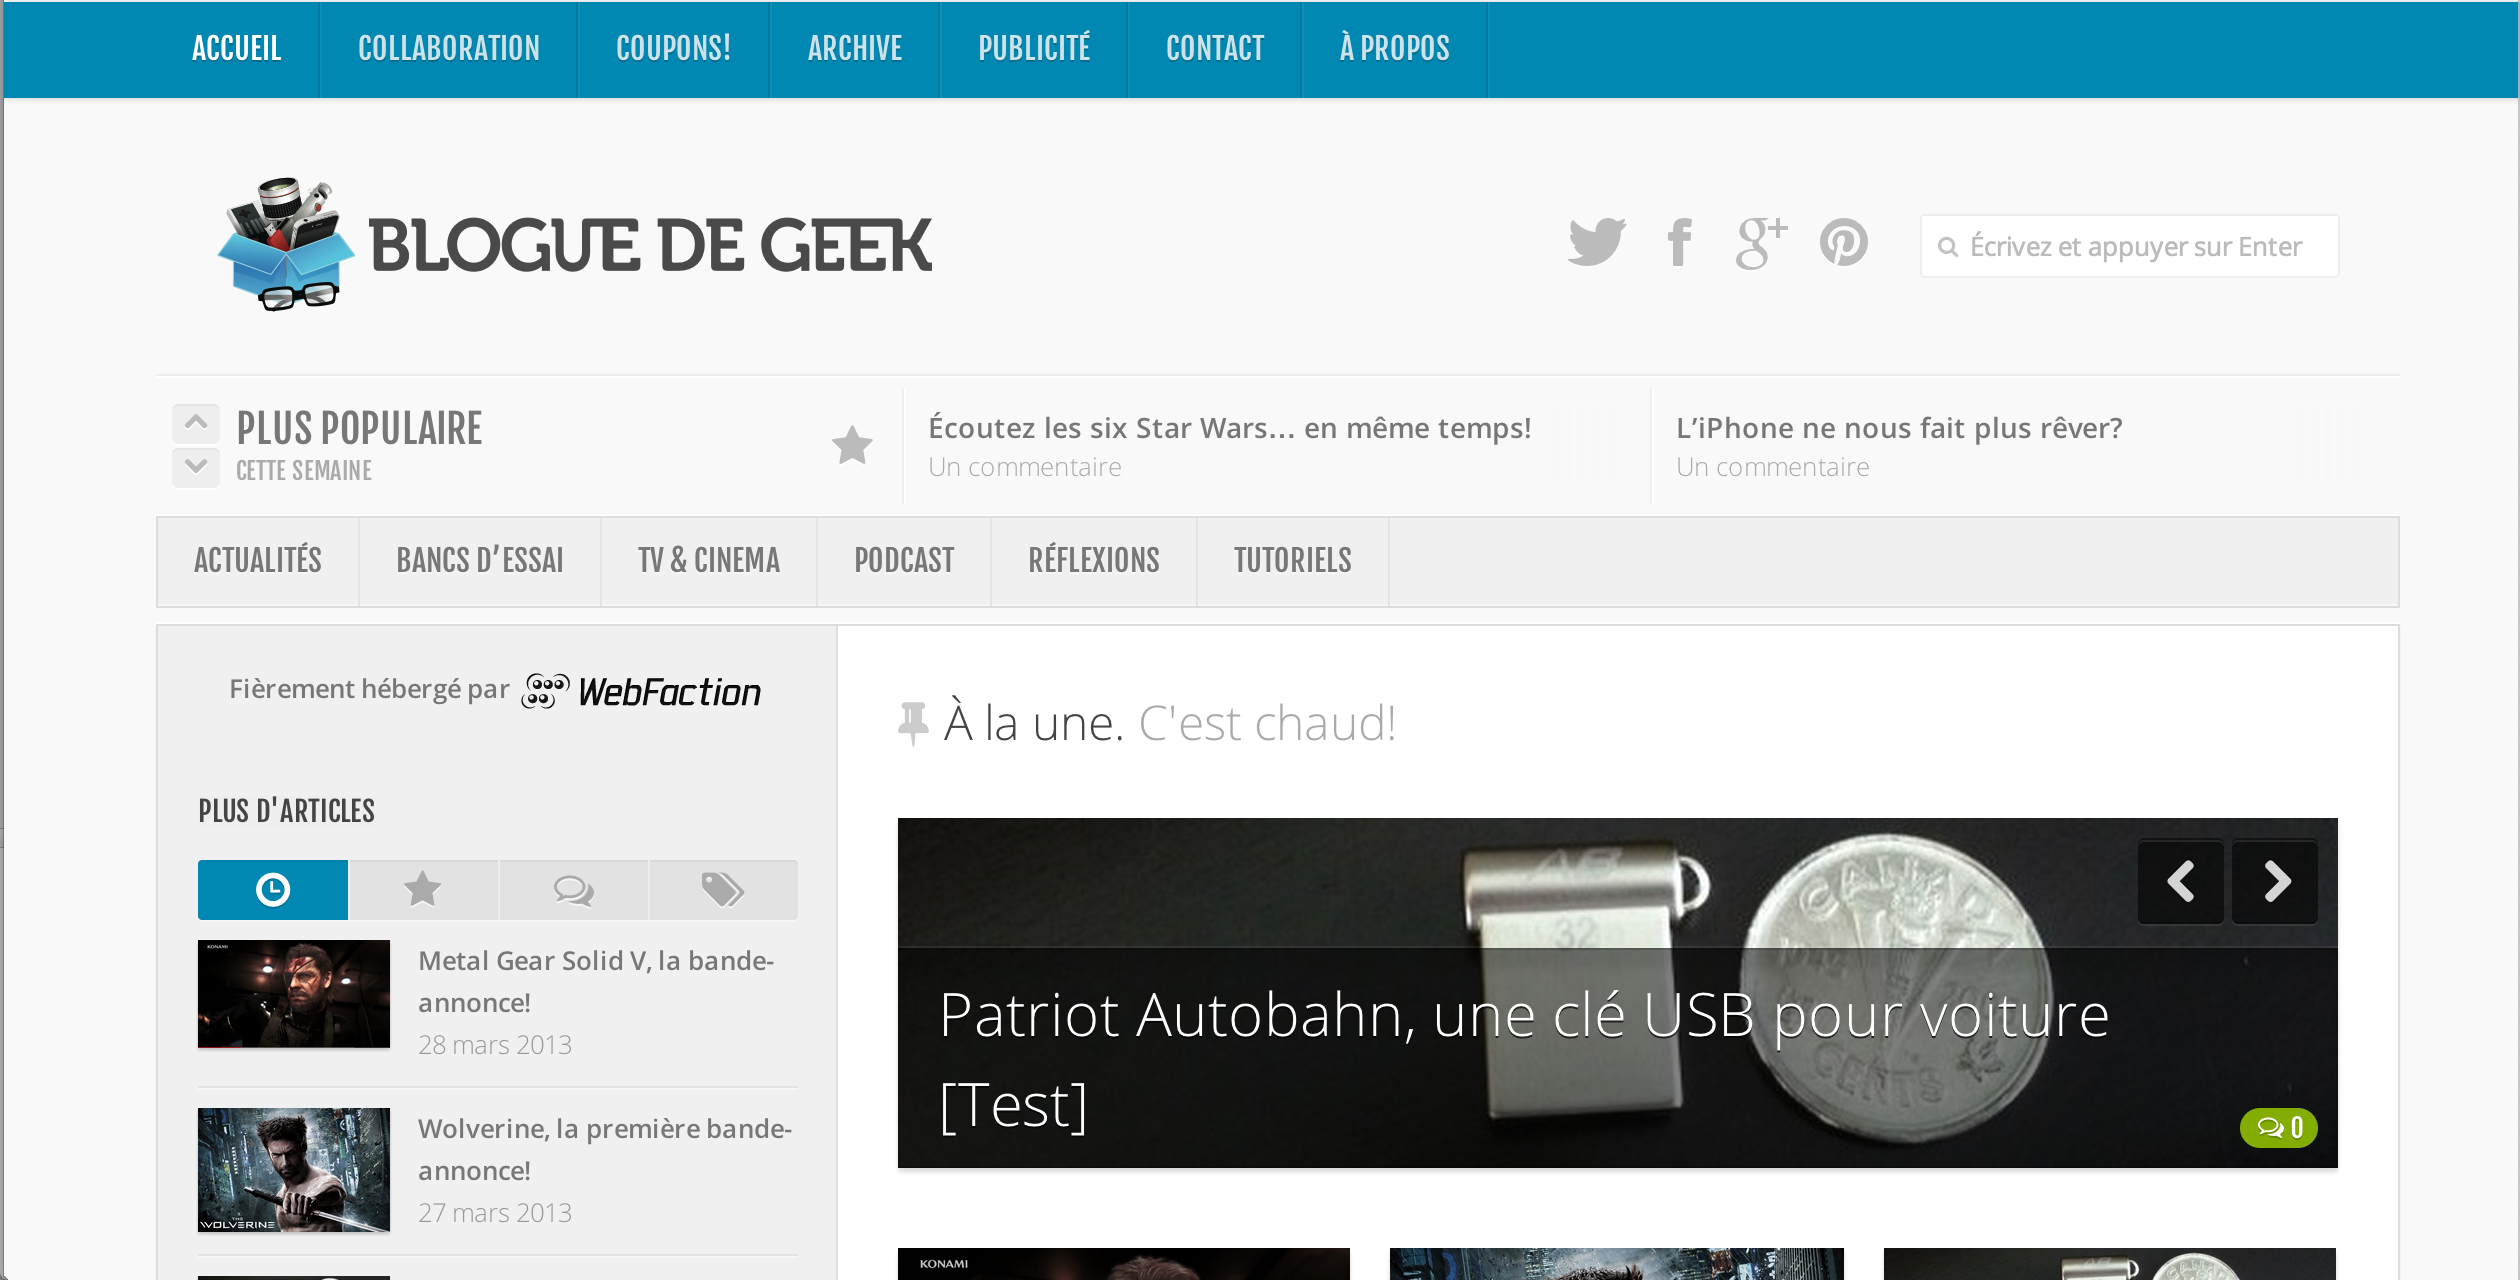Open the Pinterest icon

click(x=1844, y=243)
